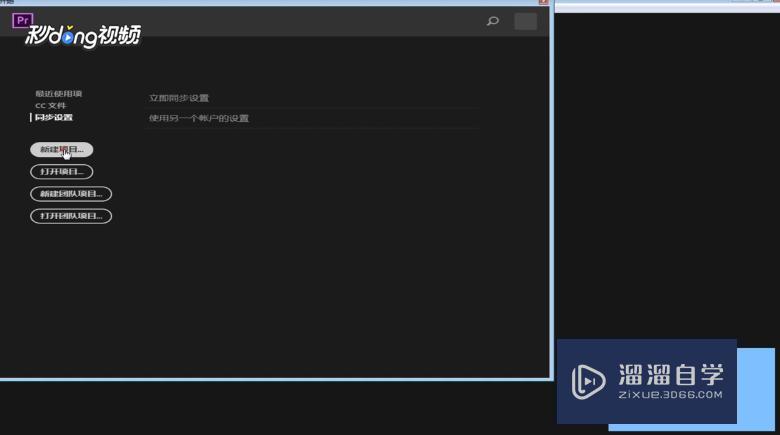Click the 立即同步设置 link

click(x=179, y=98)
